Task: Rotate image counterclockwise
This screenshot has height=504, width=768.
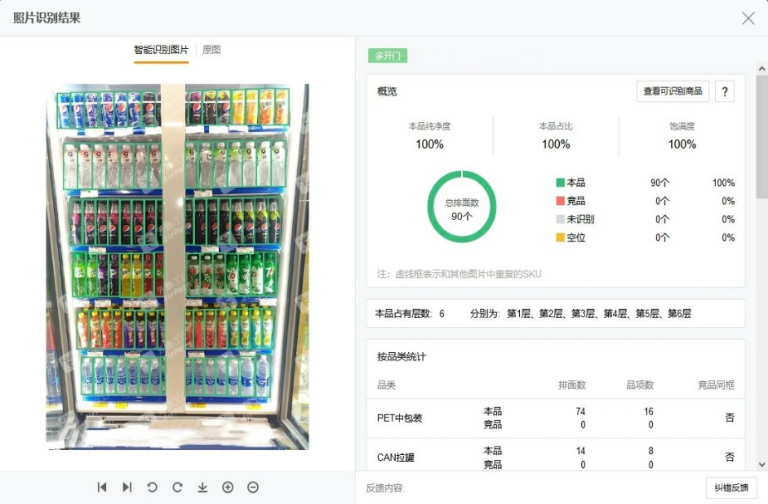Action: 152,487
